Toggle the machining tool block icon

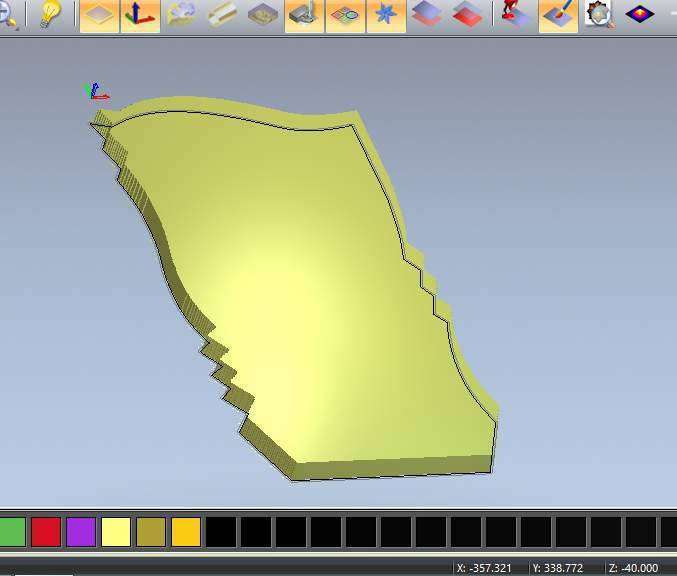click(304, 15)
